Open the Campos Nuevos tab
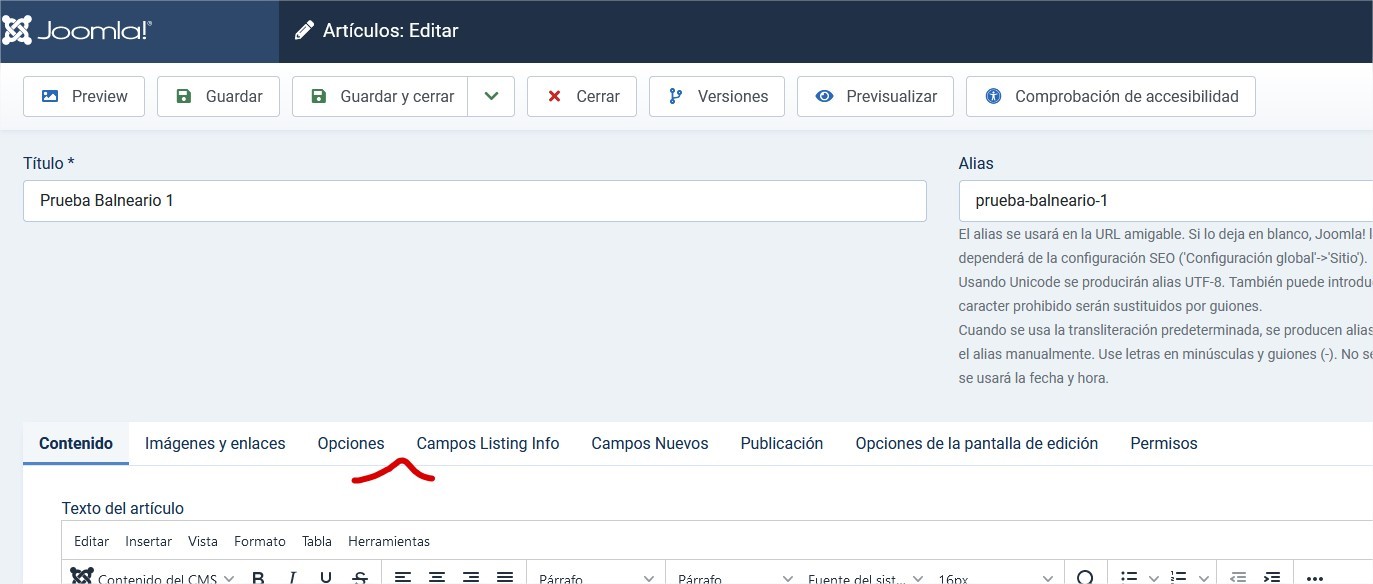This screenshot has height=584, width=1373. point(650,443)
